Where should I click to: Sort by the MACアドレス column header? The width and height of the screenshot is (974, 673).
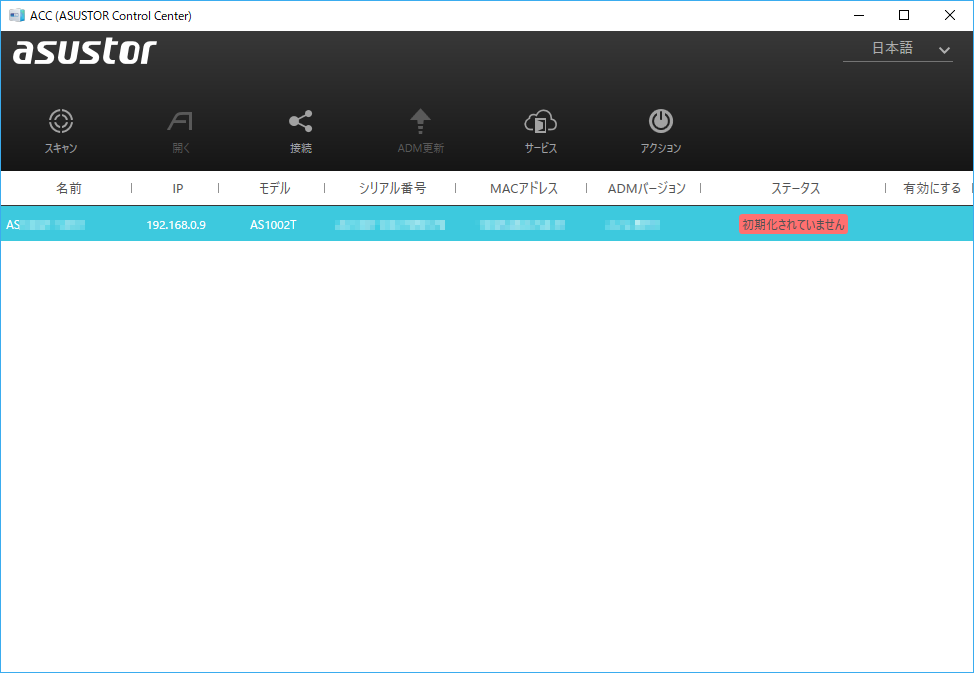[x=524, y=188]
